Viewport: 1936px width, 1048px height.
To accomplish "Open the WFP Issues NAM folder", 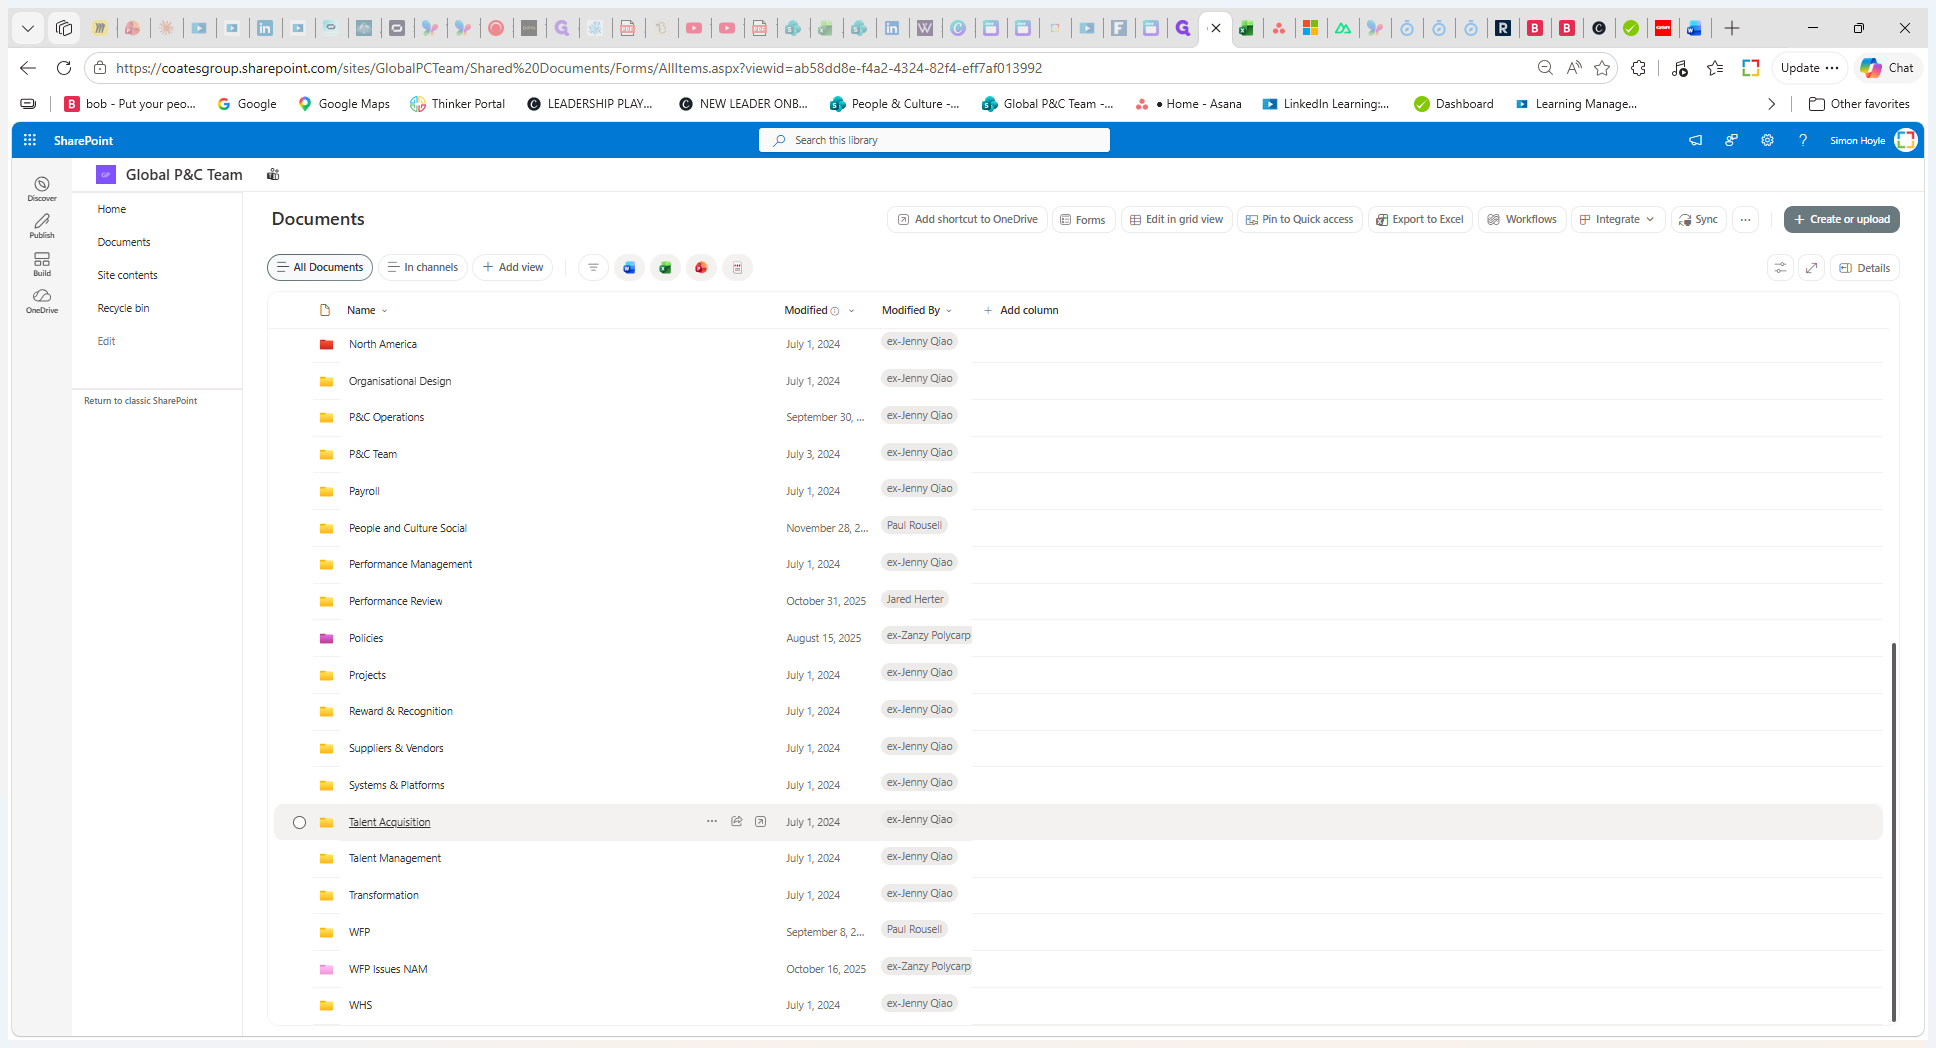I will click(388, 970).
